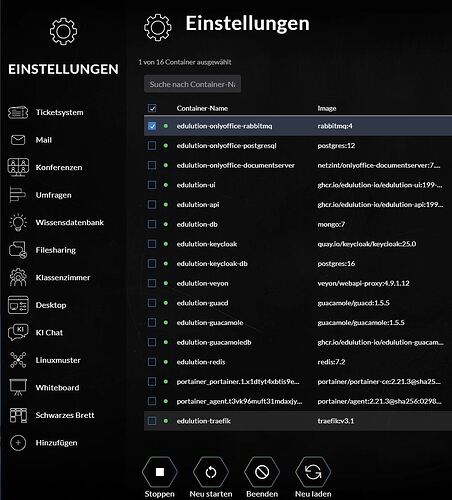Click the Filesharing folder icon
The image size is (452, 500).
pyautogui.click(x=18, y=250)
